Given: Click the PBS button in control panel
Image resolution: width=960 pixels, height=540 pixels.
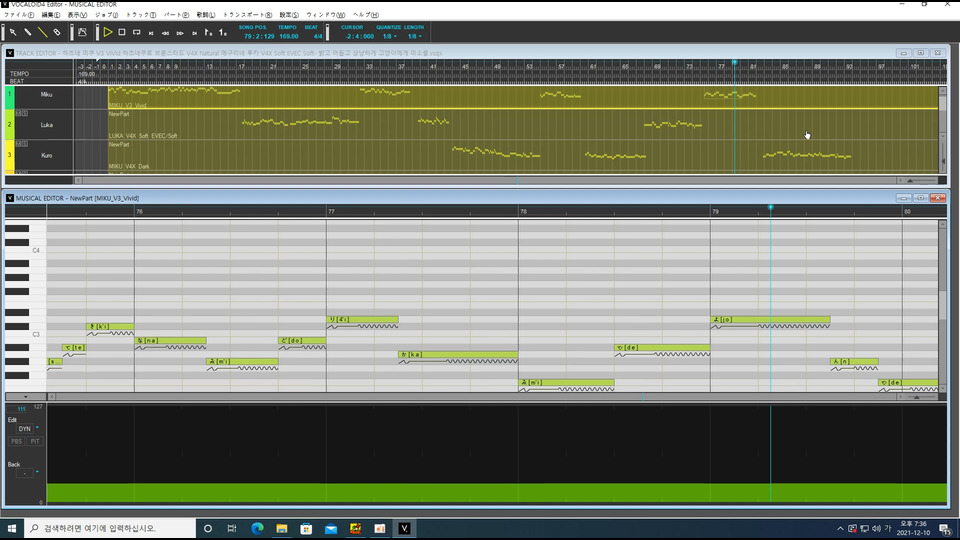Looking at the screenshot, I should (16, 441).
